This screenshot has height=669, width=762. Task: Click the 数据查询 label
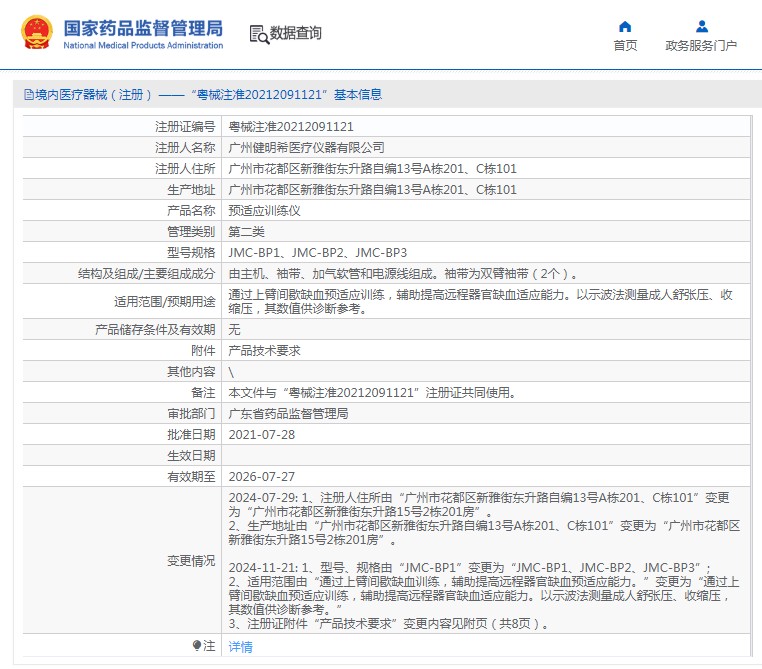(295, 33)
